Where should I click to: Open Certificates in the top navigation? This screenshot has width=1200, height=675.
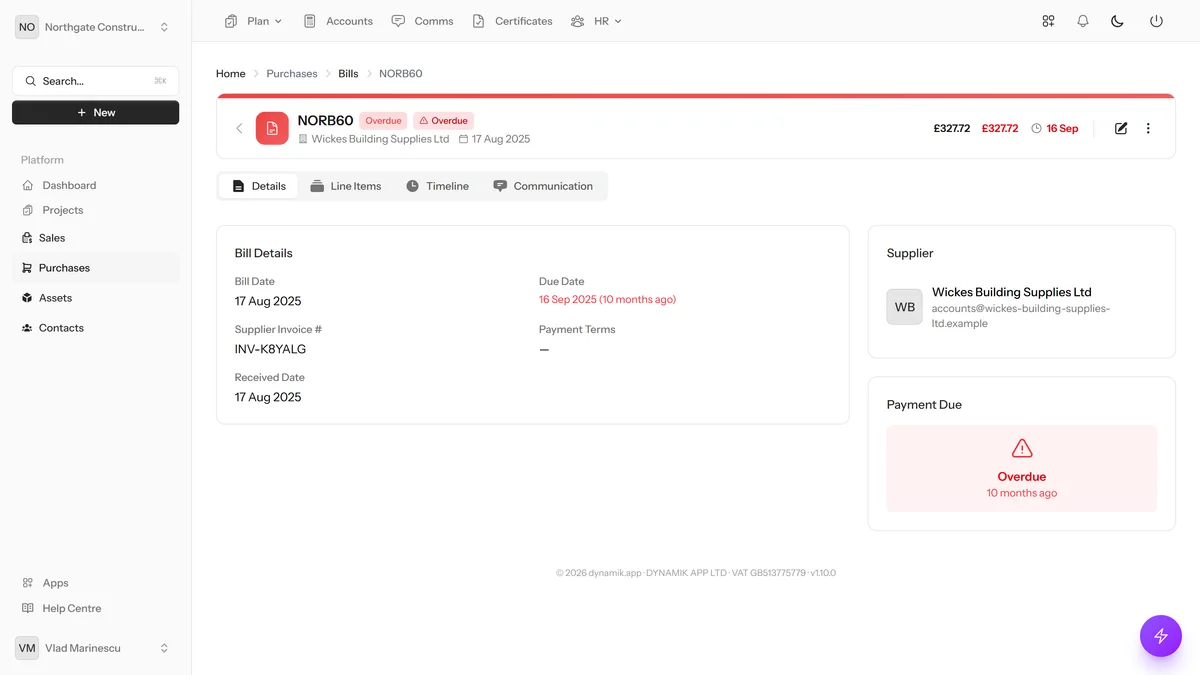tap(512, 21)
